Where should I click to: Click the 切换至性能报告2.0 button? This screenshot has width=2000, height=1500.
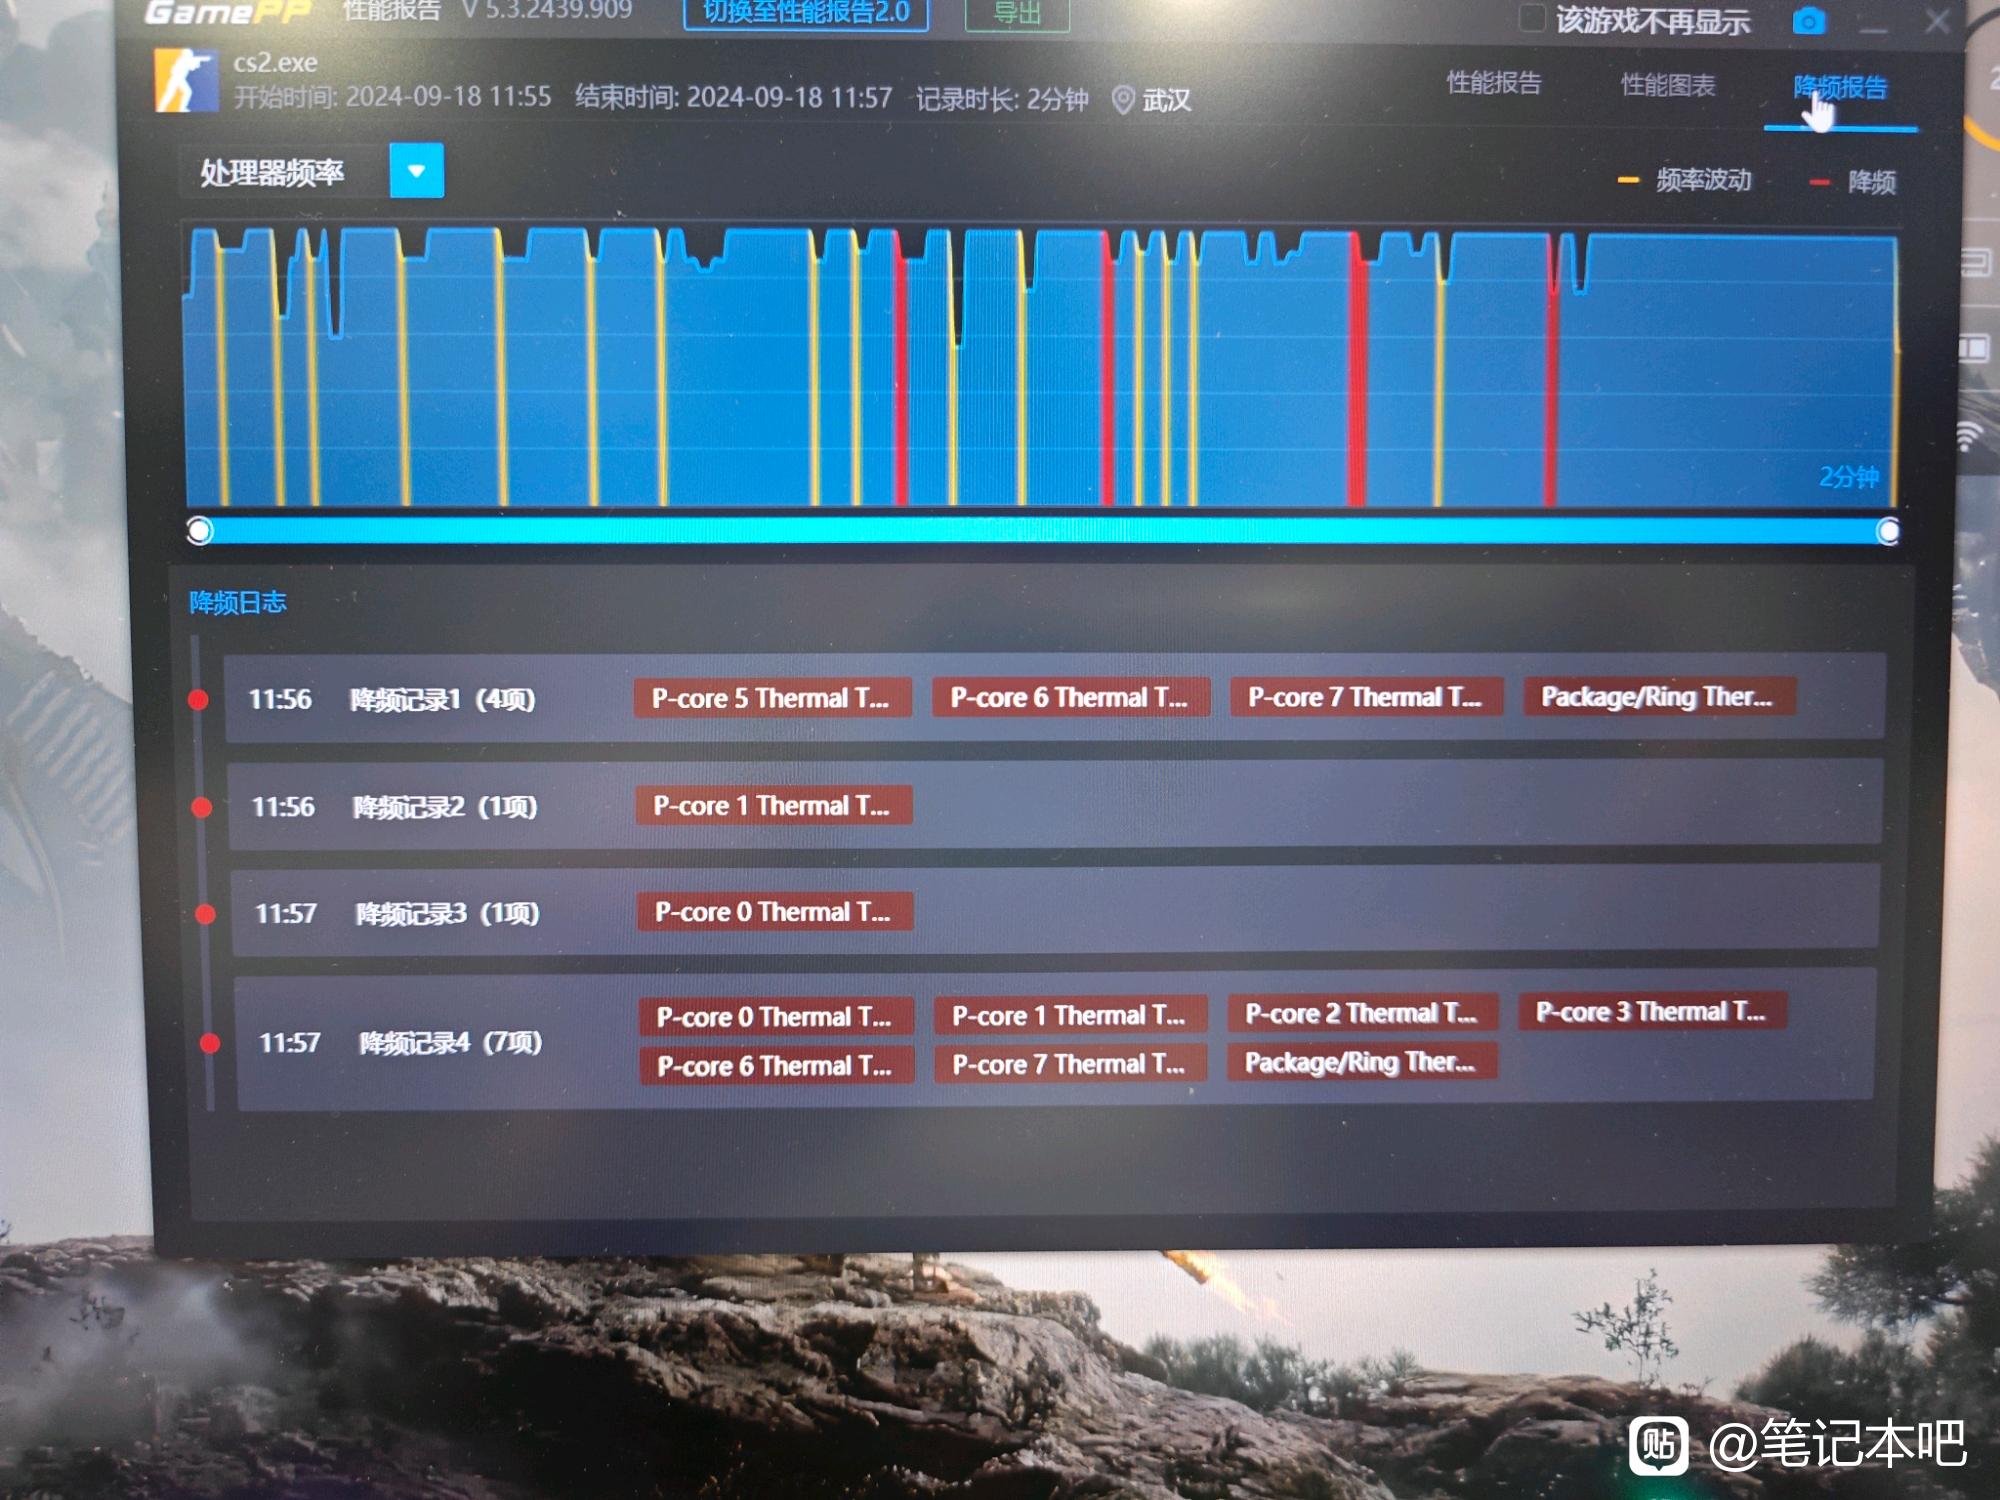point(806,13)
